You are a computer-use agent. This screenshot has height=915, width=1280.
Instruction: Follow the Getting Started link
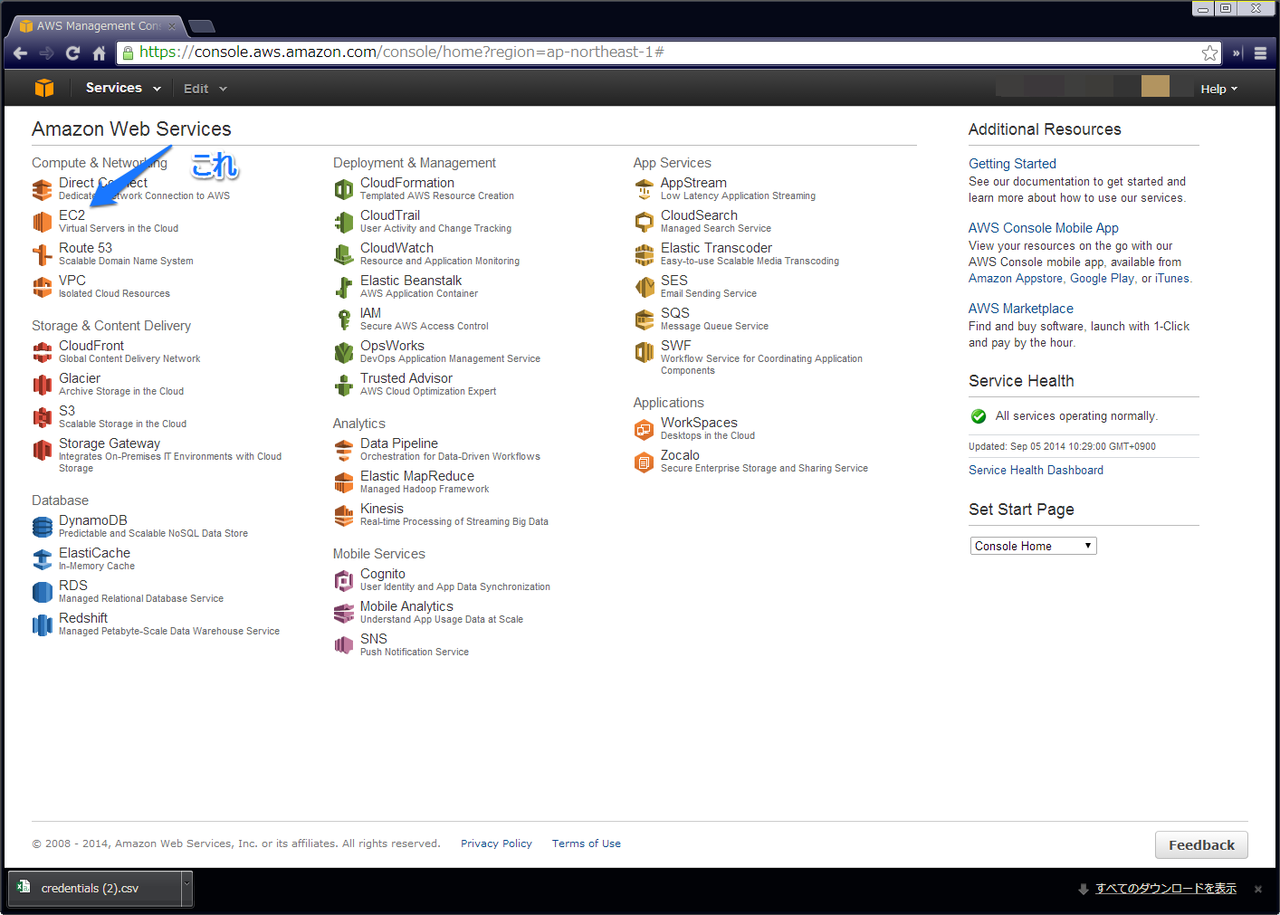(x=1012, y=163)
